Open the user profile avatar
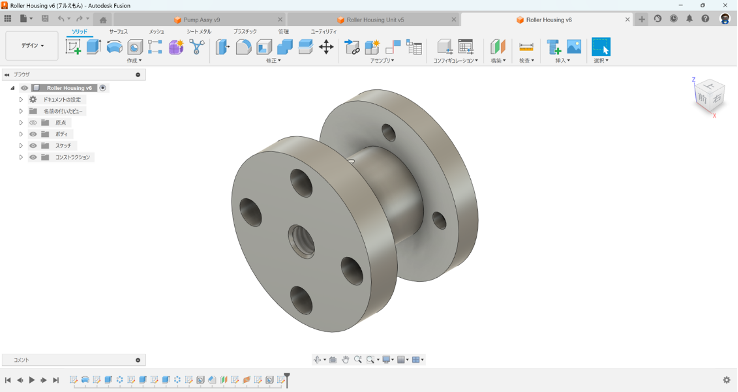This screenshot has width=738, height=392. (x=725, y=19)
